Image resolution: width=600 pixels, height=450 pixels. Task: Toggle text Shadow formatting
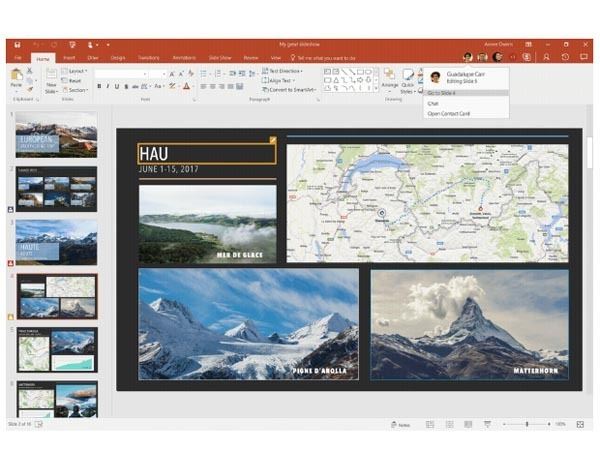pyautogui.click(x=126, y=86)
